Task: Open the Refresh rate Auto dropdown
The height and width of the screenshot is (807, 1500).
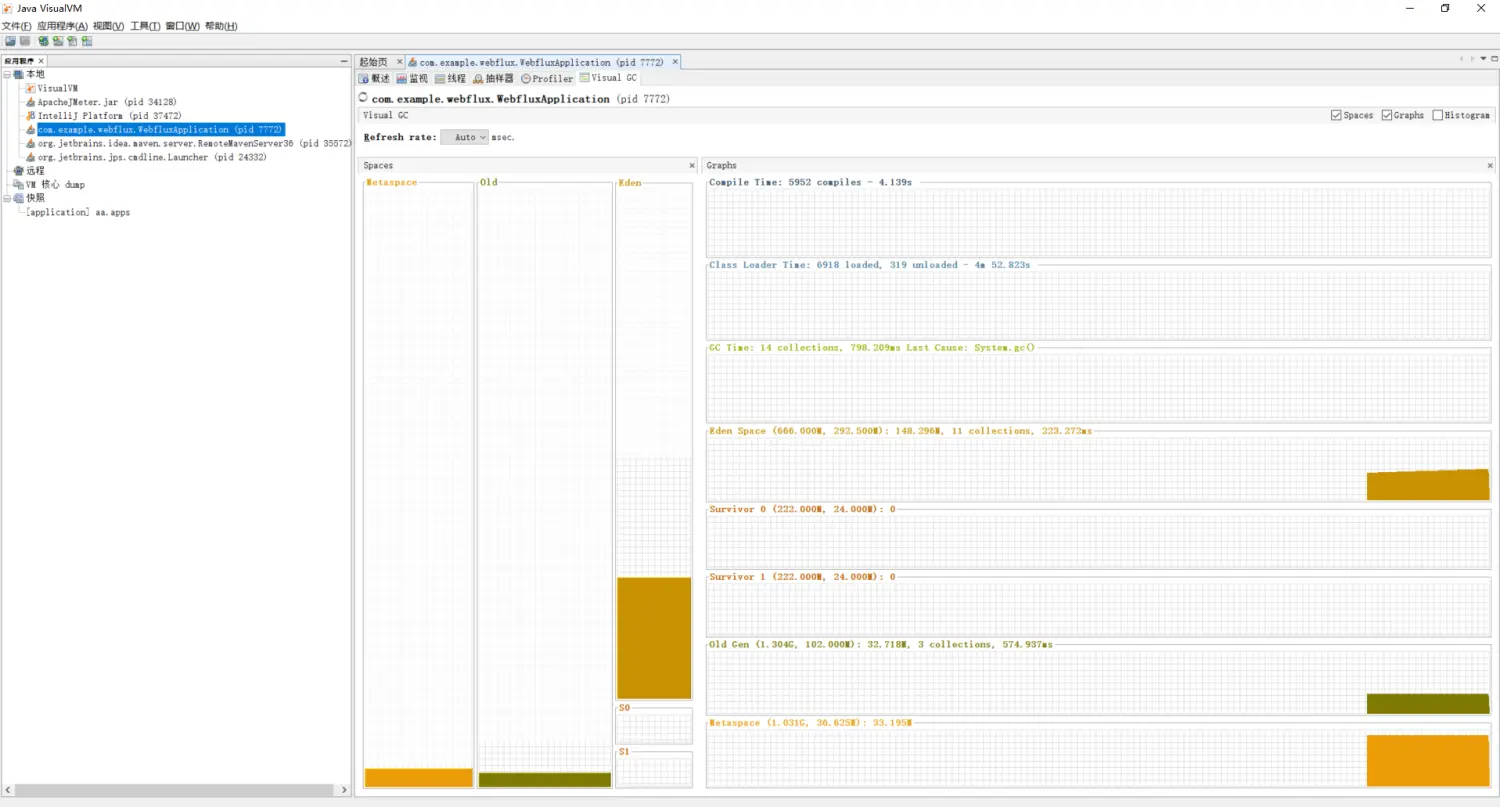Action: [x=465, y=137]
